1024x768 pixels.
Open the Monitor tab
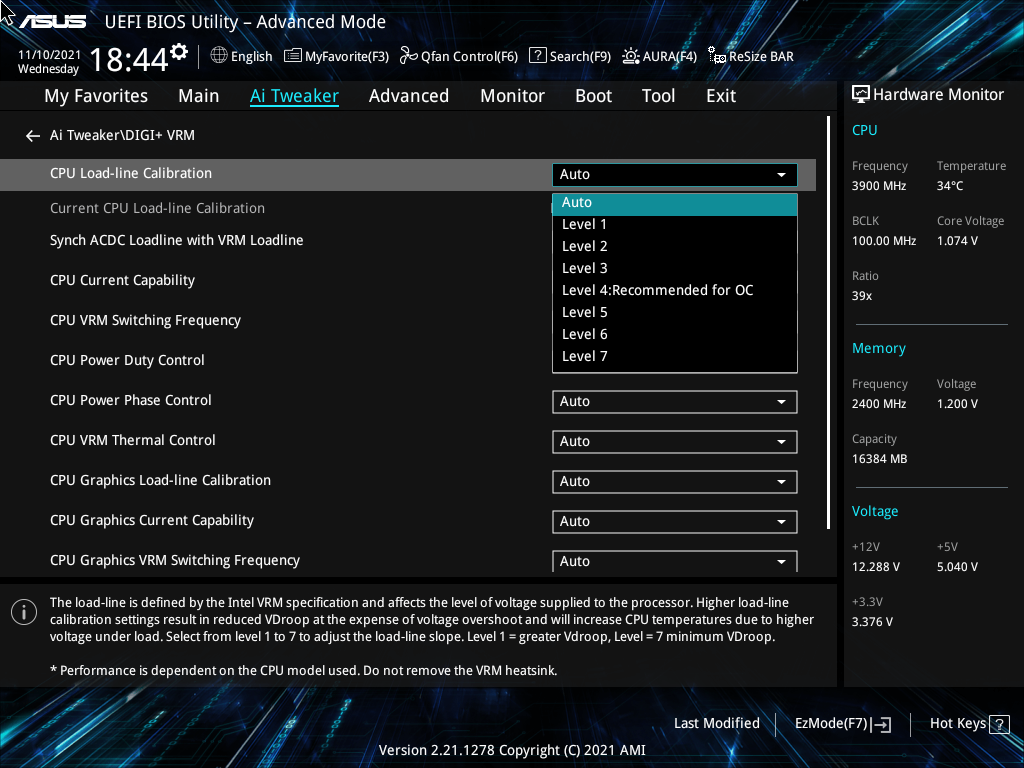[513, 96]
